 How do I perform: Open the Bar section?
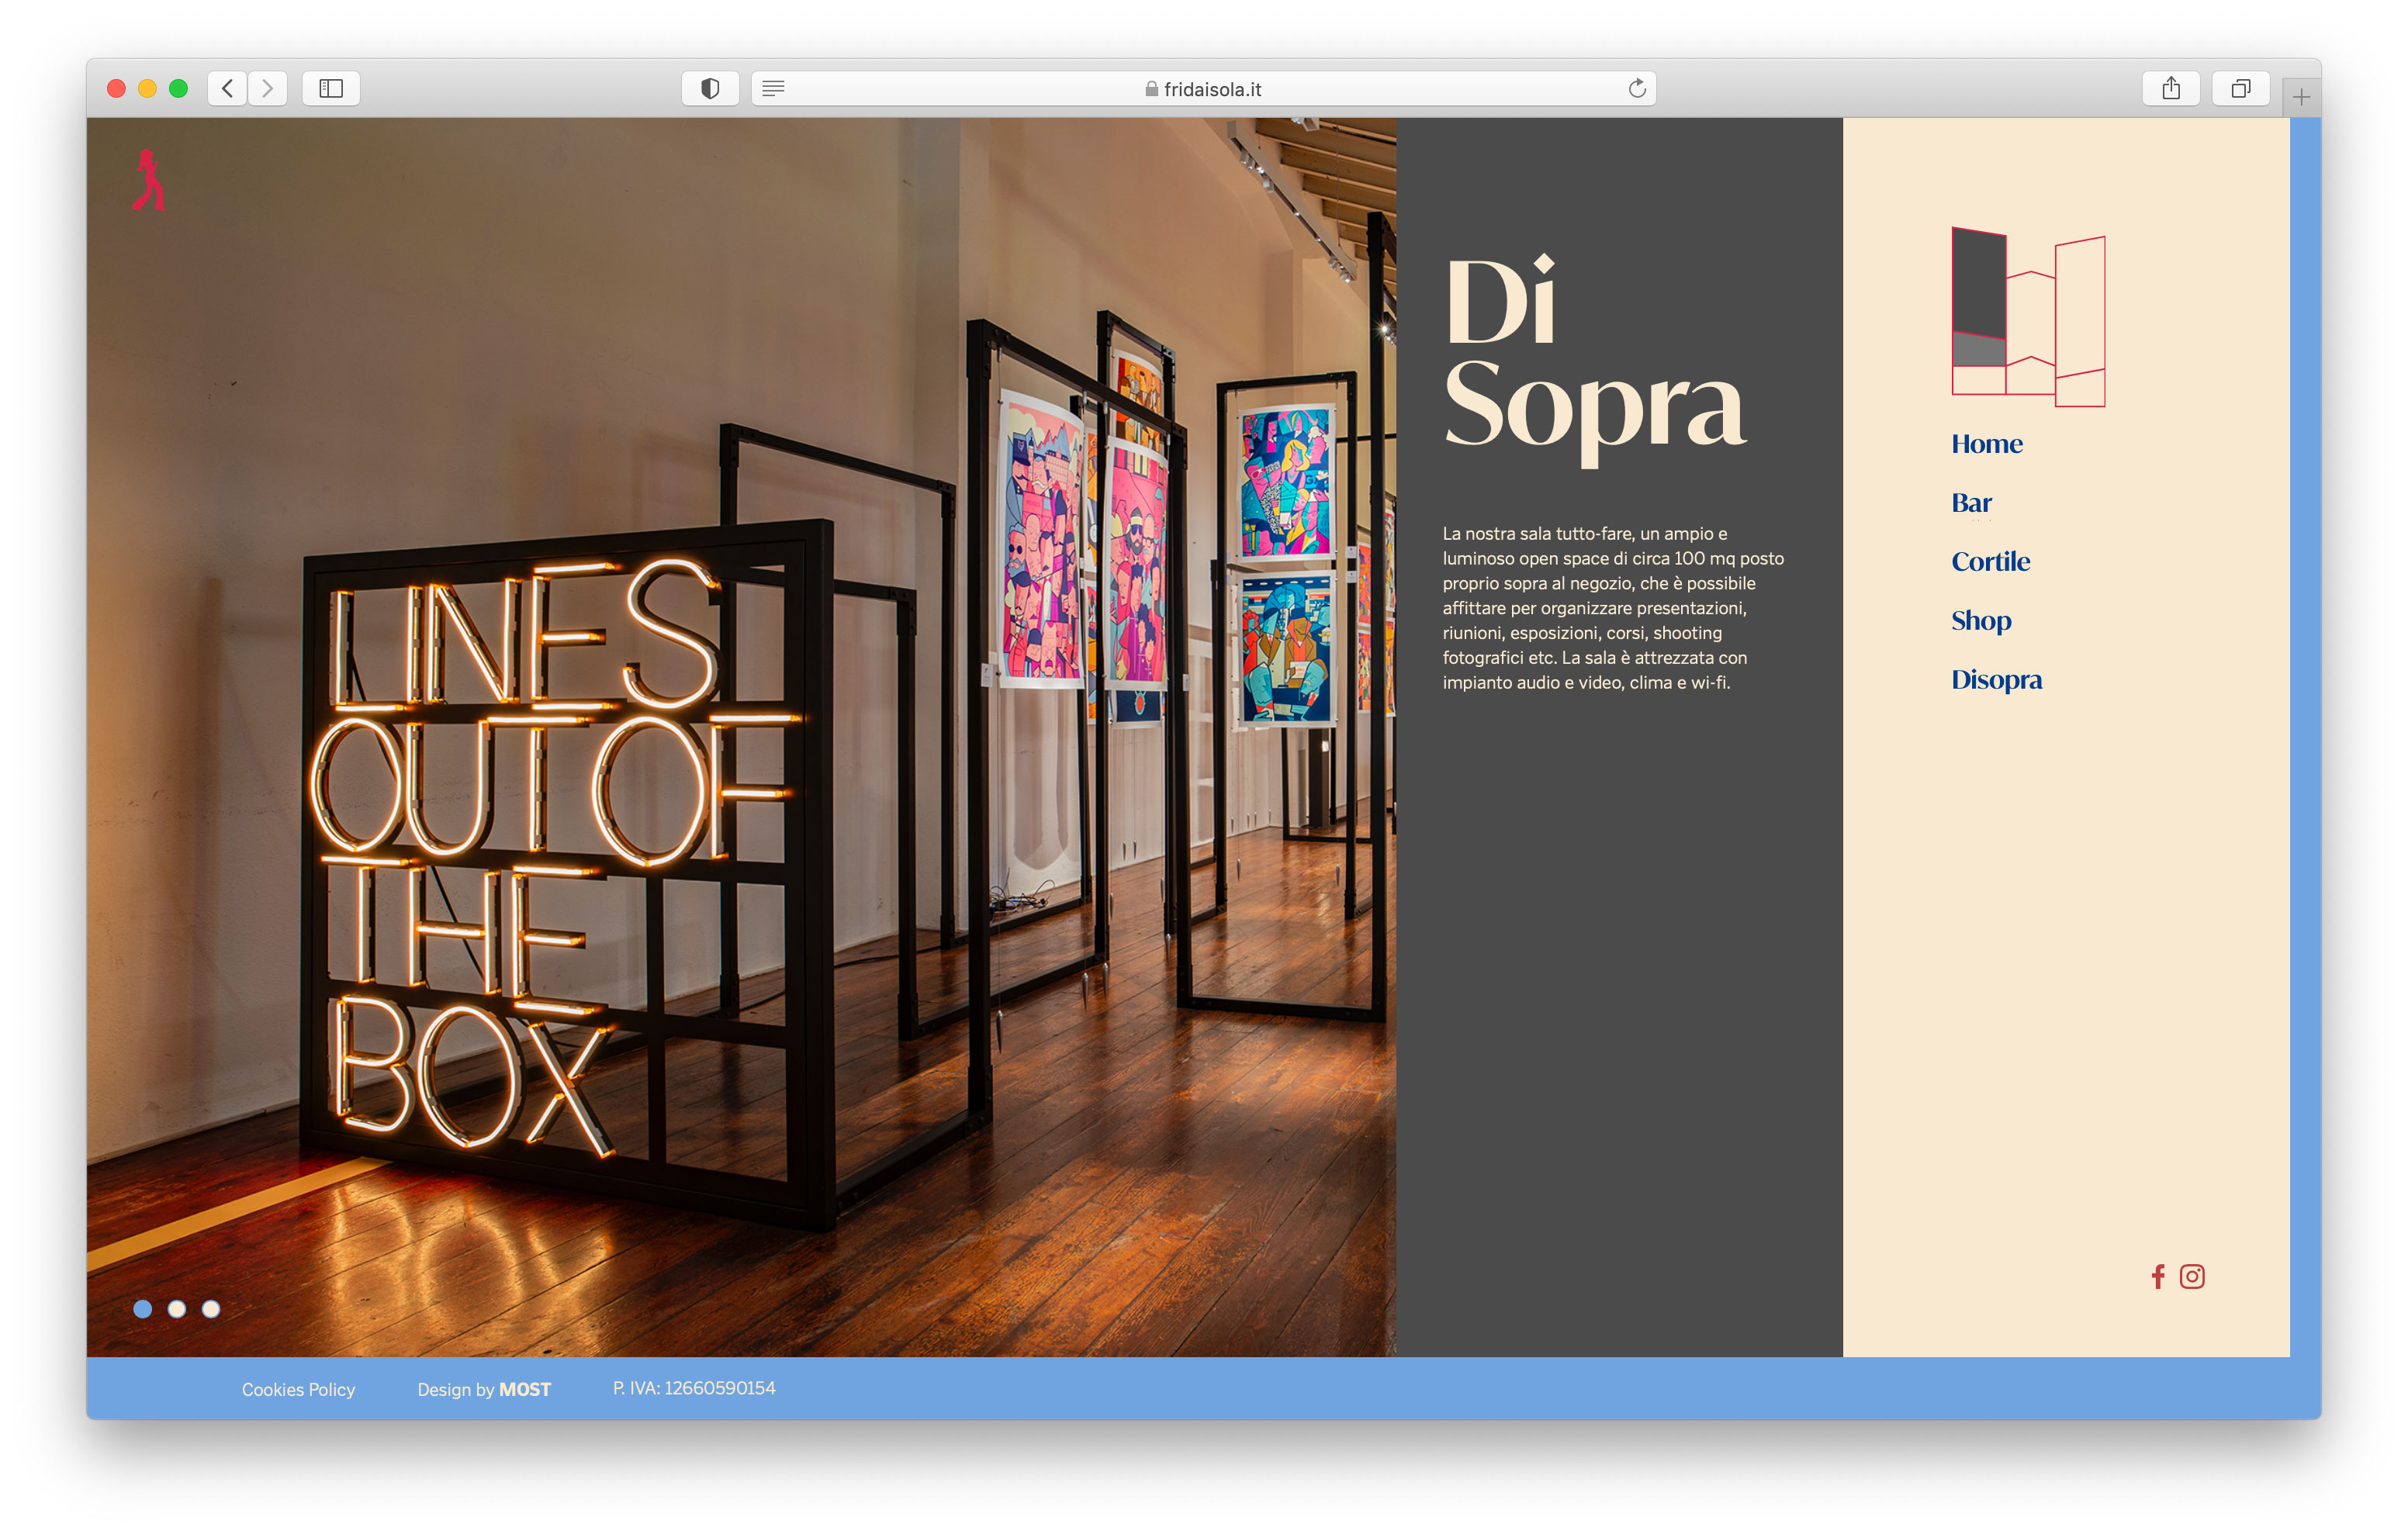1971,503
